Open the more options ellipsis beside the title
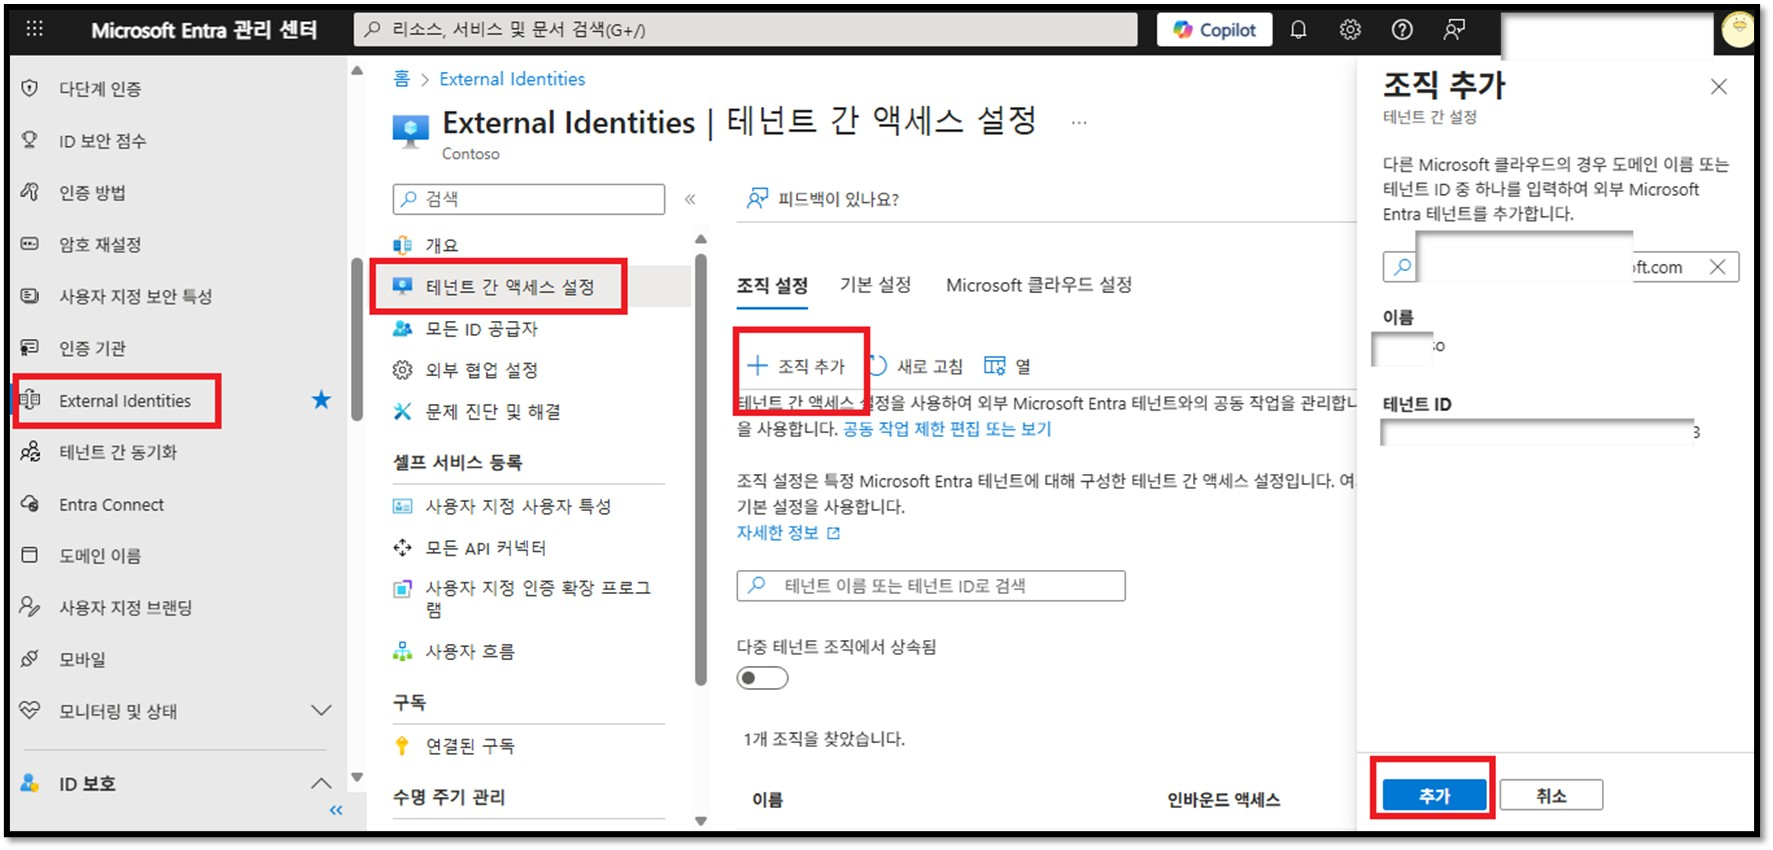 click(1079, 123)
